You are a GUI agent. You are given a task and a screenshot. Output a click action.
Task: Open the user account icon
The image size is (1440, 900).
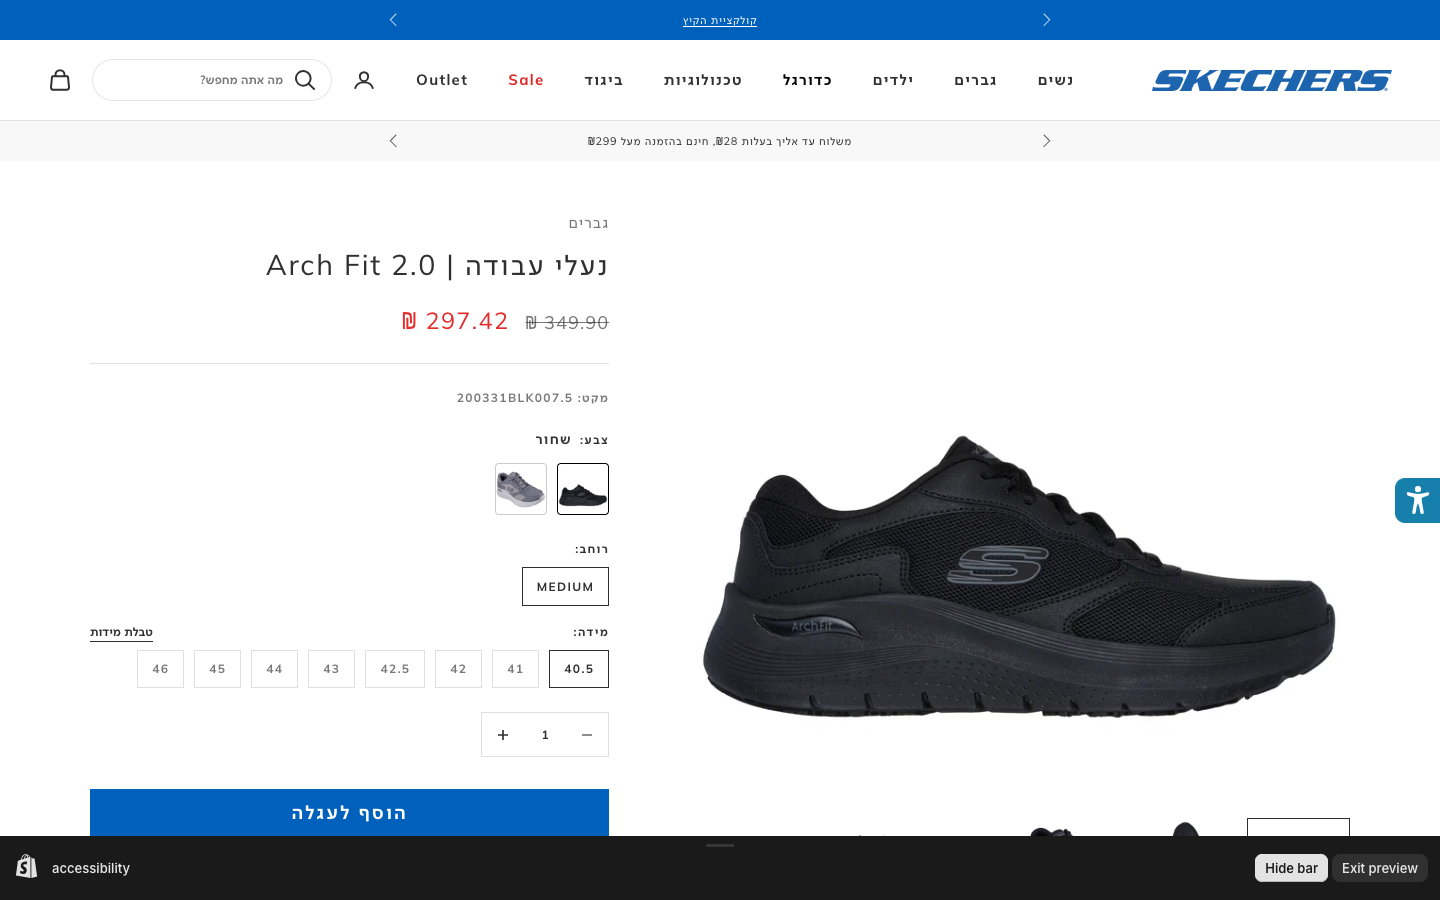(364, 80)
